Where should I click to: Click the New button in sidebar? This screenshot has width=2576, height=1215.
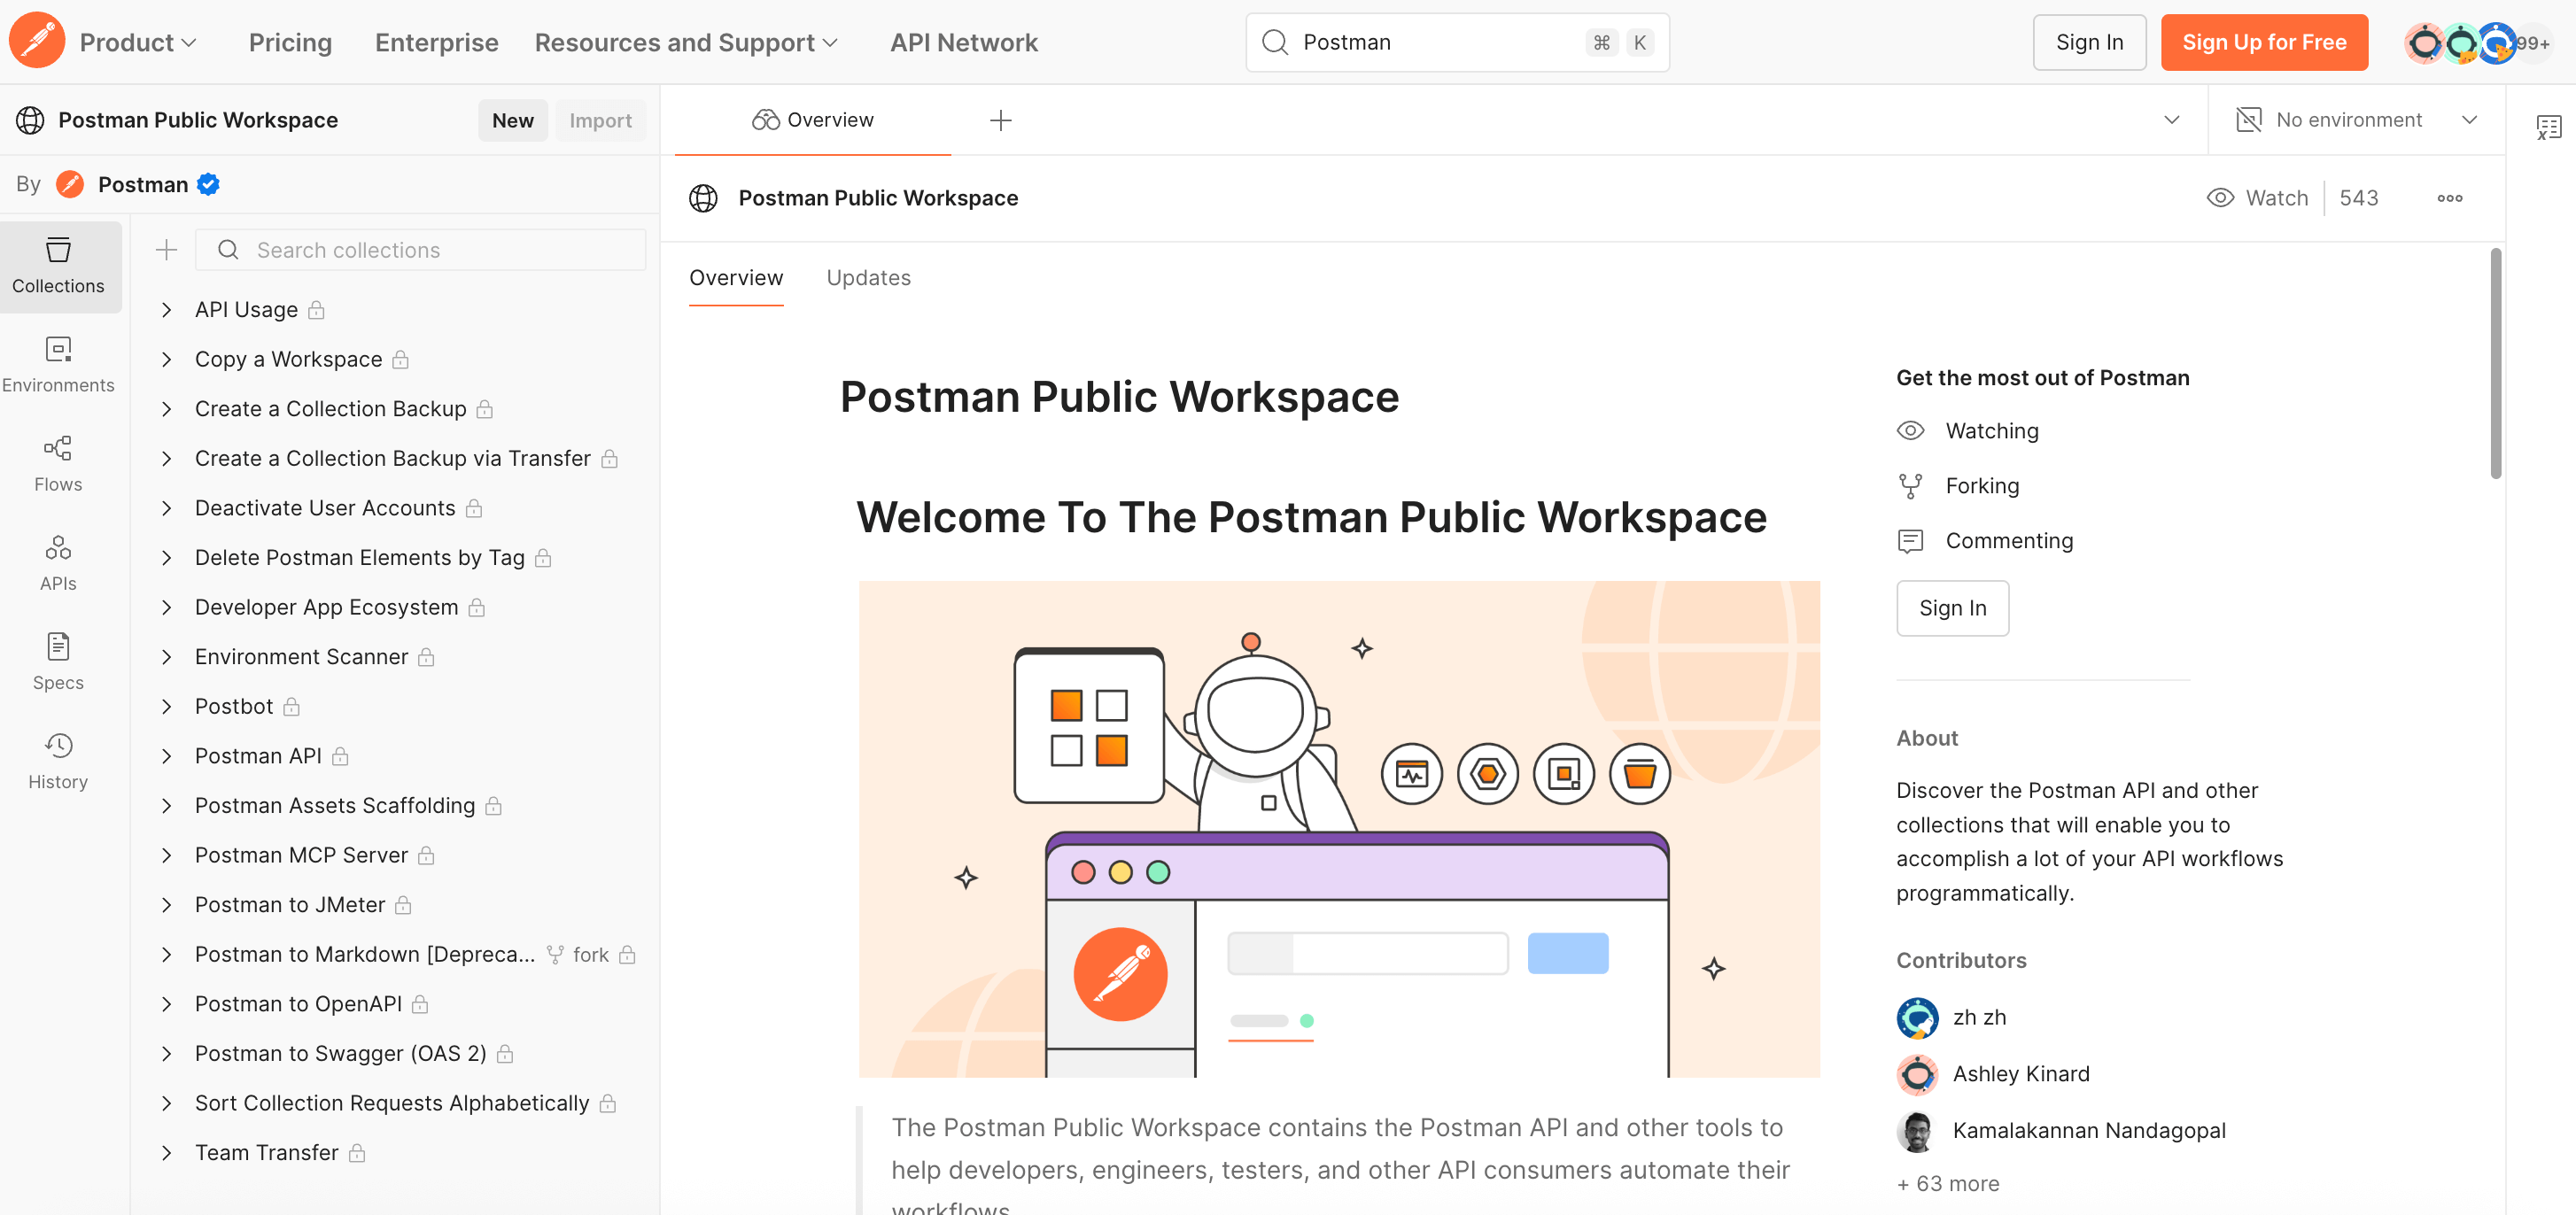coord(512,120)
